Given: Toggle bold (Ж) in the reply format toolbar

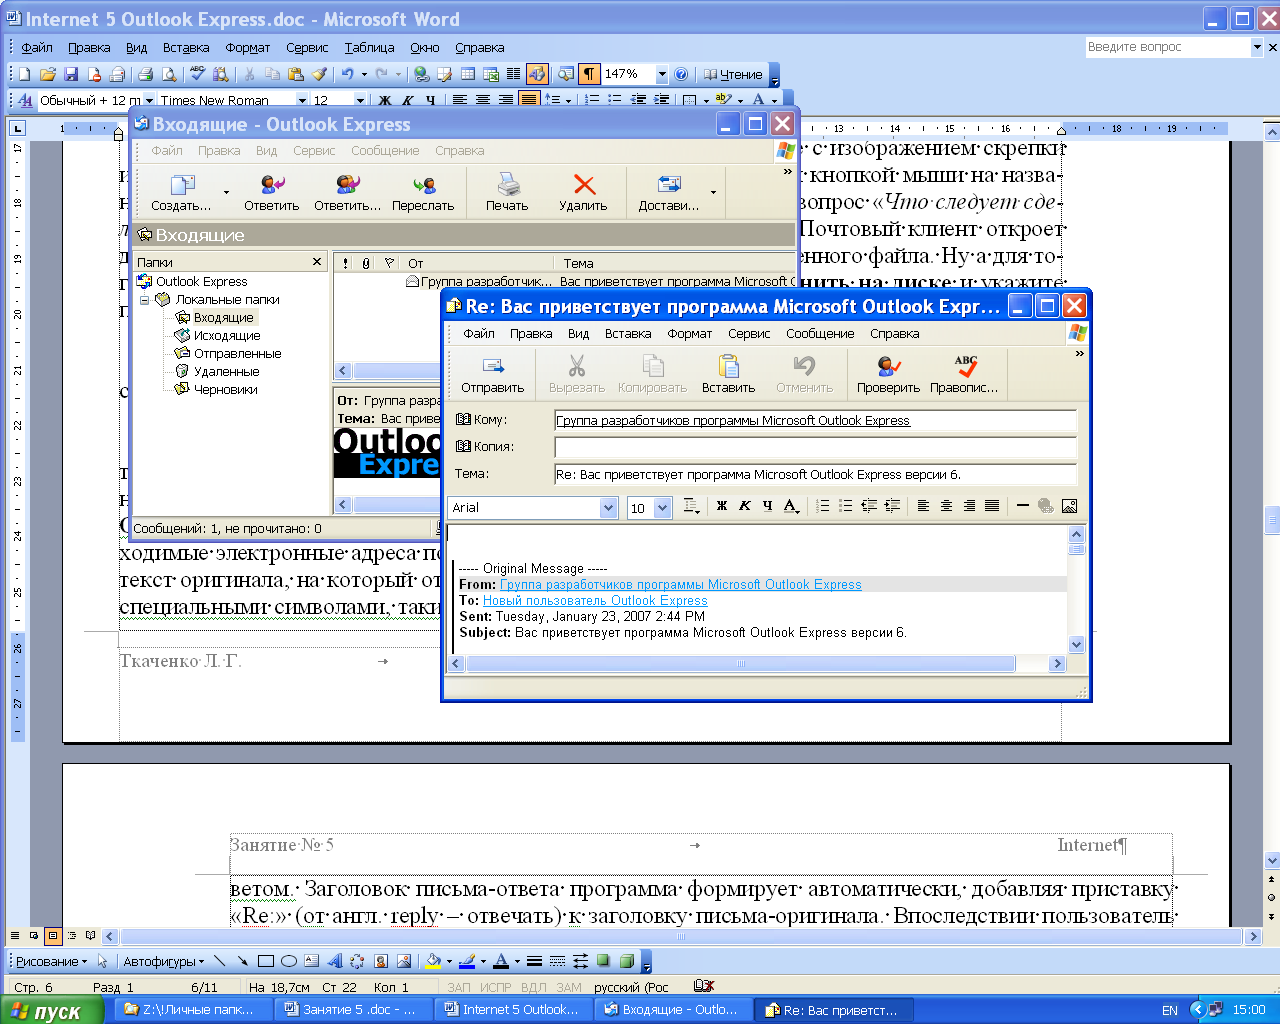Looking at the screenshot, I should (721, 506).
